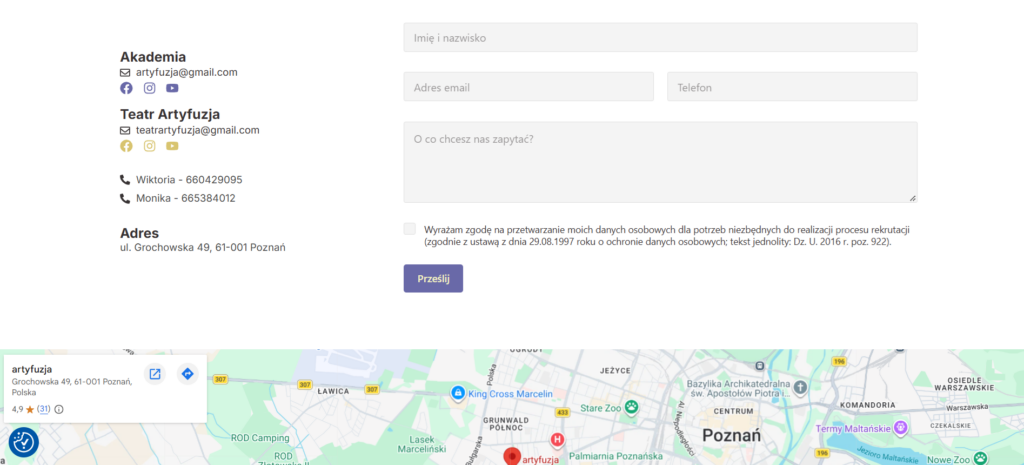Click the Poznań city label on map
Viewport: 1024px width, 465px height.
pyautogui.click(x=731, y=436)
